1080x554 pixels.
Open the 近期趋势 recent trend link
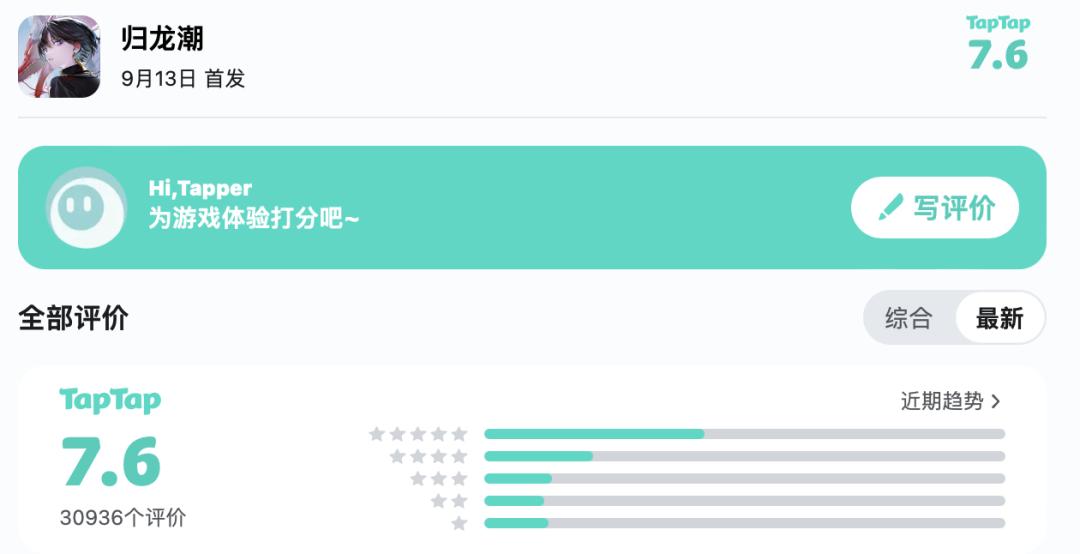(951, 401)
